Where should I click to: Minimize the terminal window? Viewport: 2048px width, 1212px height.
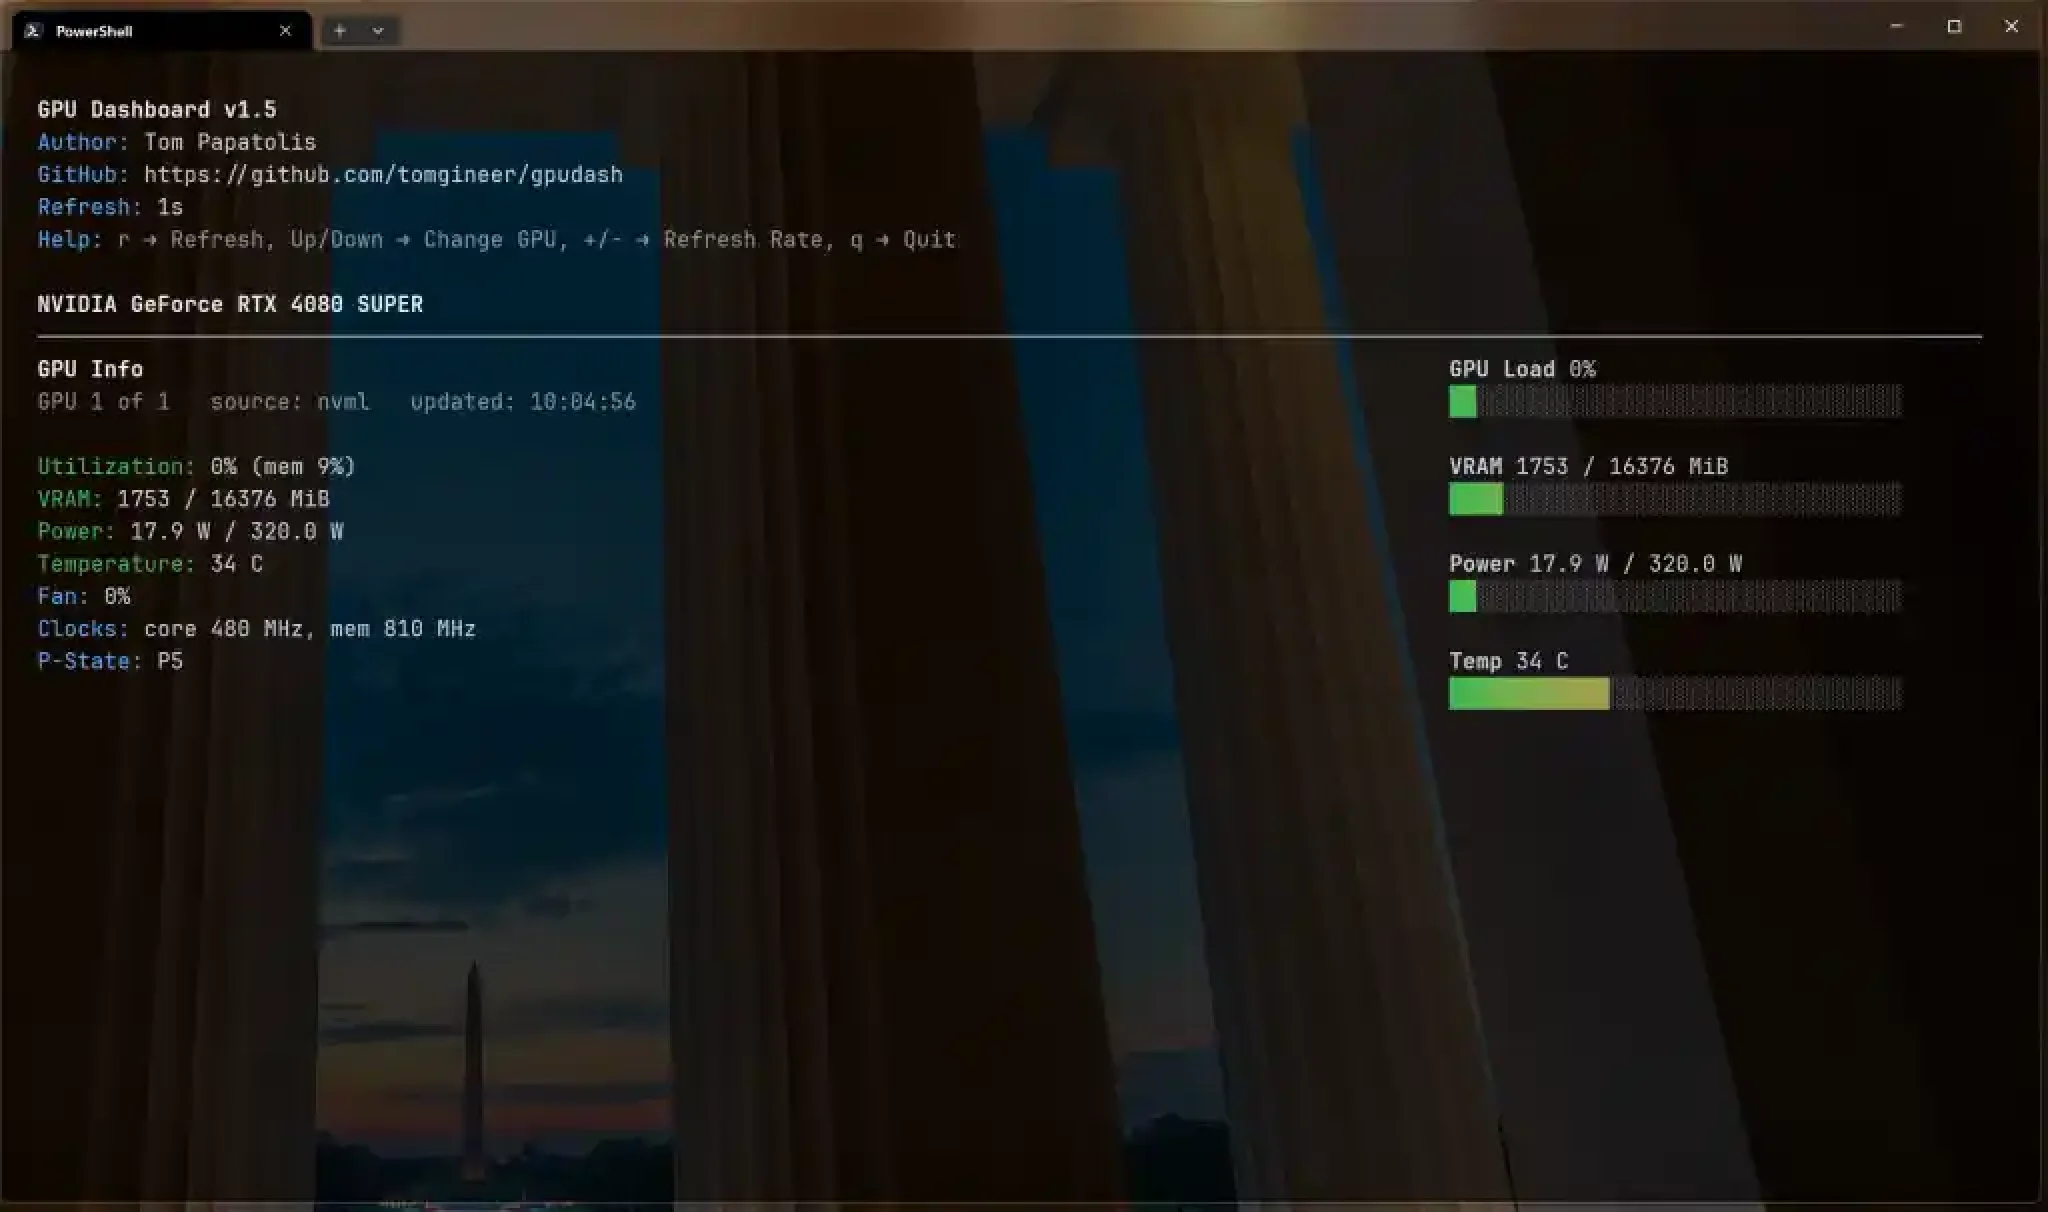[x=1896, y=27]
